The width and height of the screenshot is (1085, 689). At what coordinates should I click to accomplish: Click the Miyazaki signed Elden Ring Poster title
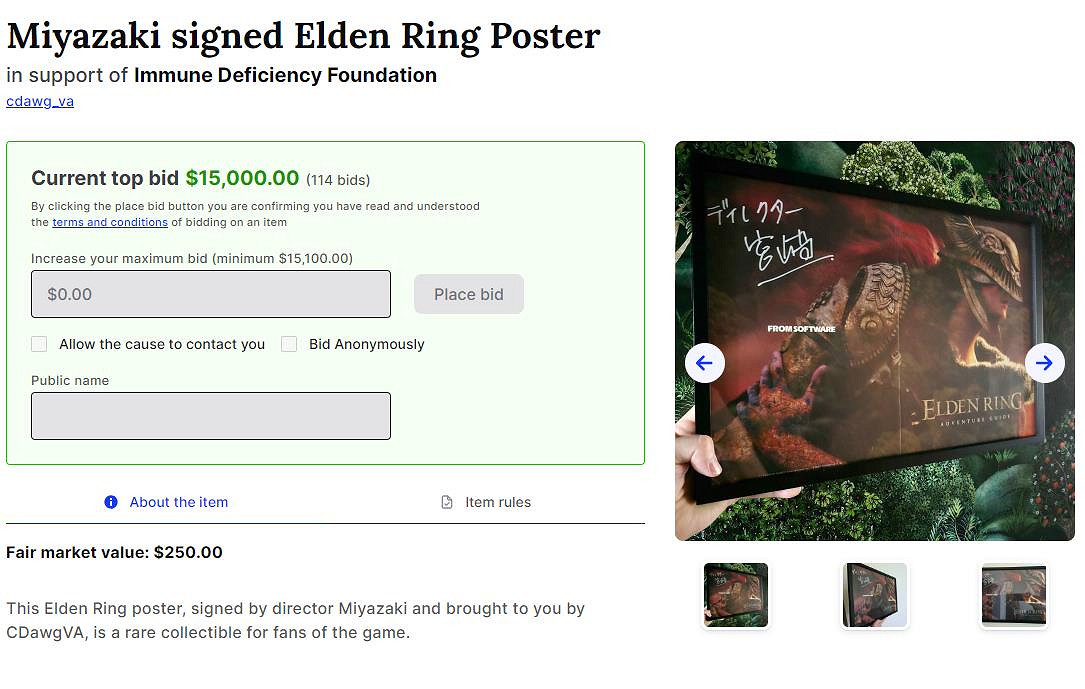[x=303, y=36]
